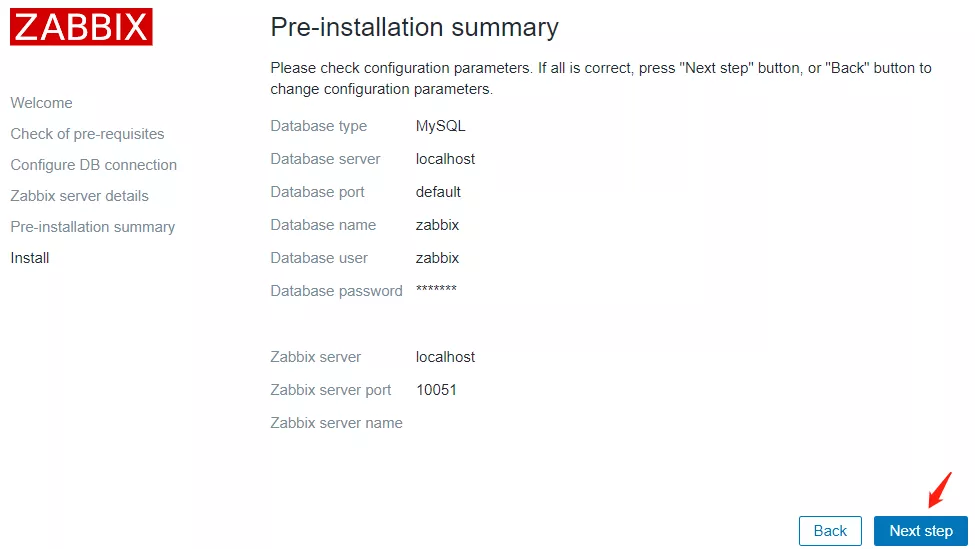Click the ZABBIX logo

[x=81, y=27]
